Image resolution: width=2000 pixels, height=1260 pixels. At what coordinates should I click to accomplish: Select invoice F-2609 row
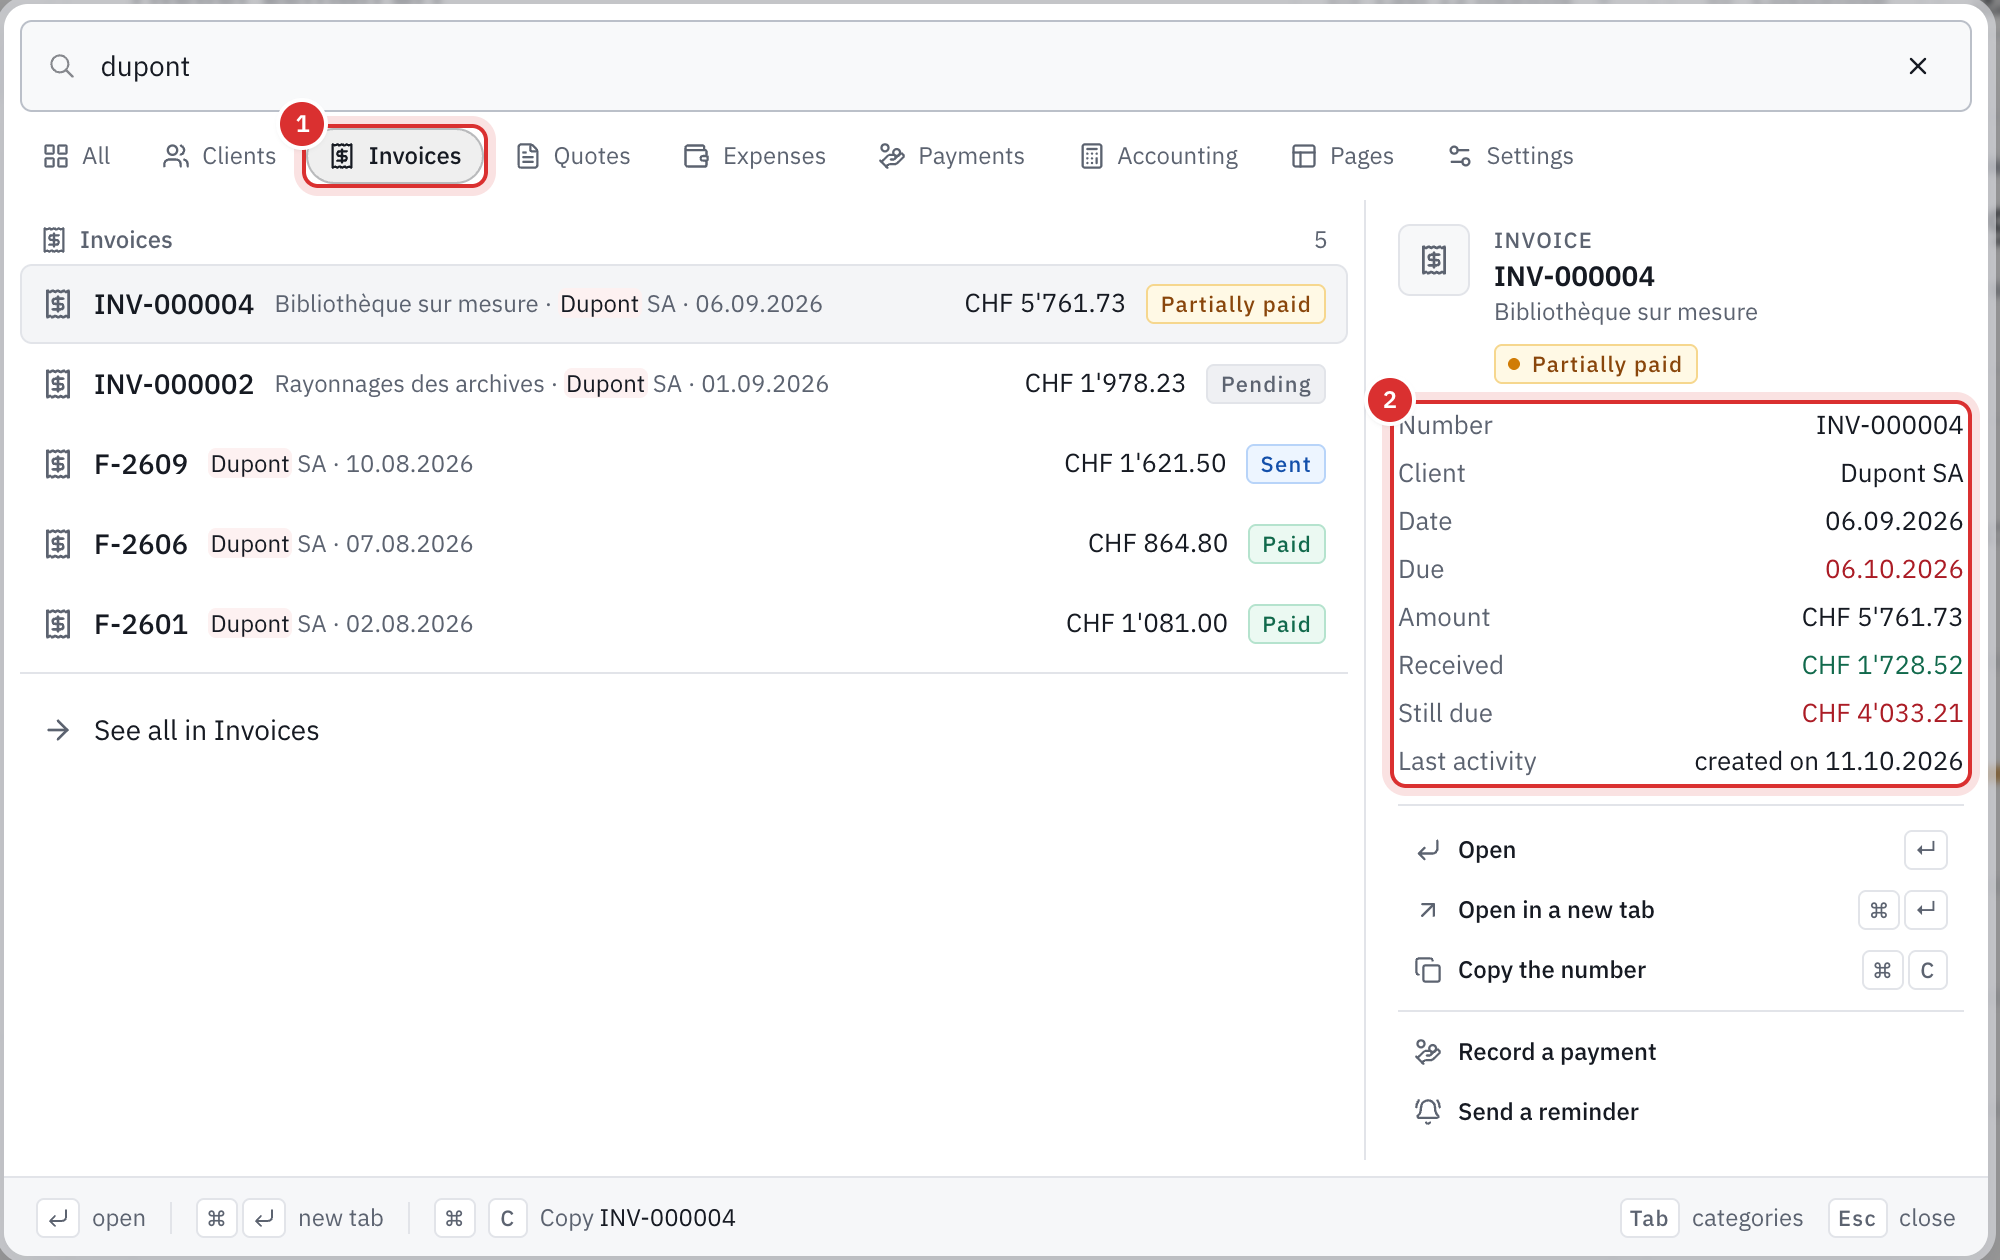coord(684,464)
